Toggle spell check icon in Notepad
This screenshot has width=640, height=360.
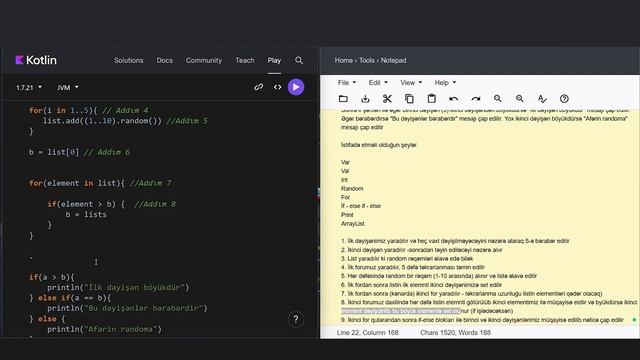(x=542, y=98)
